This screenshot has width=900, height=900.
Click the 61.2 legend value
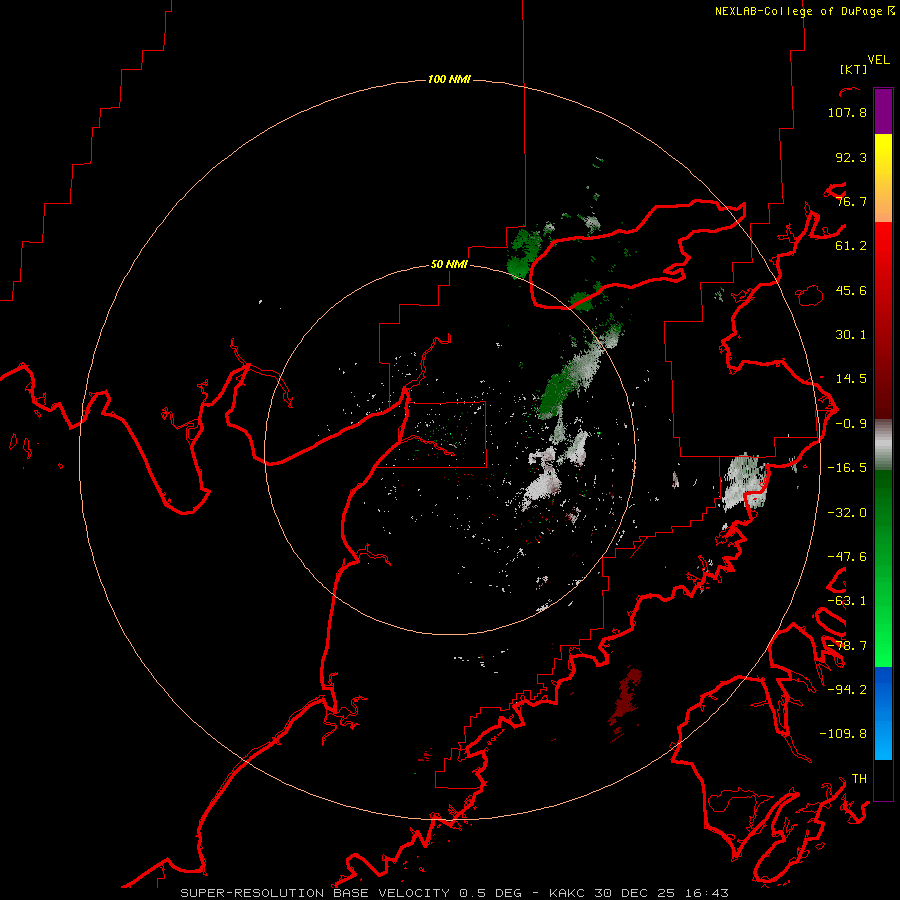coord(851,246)
